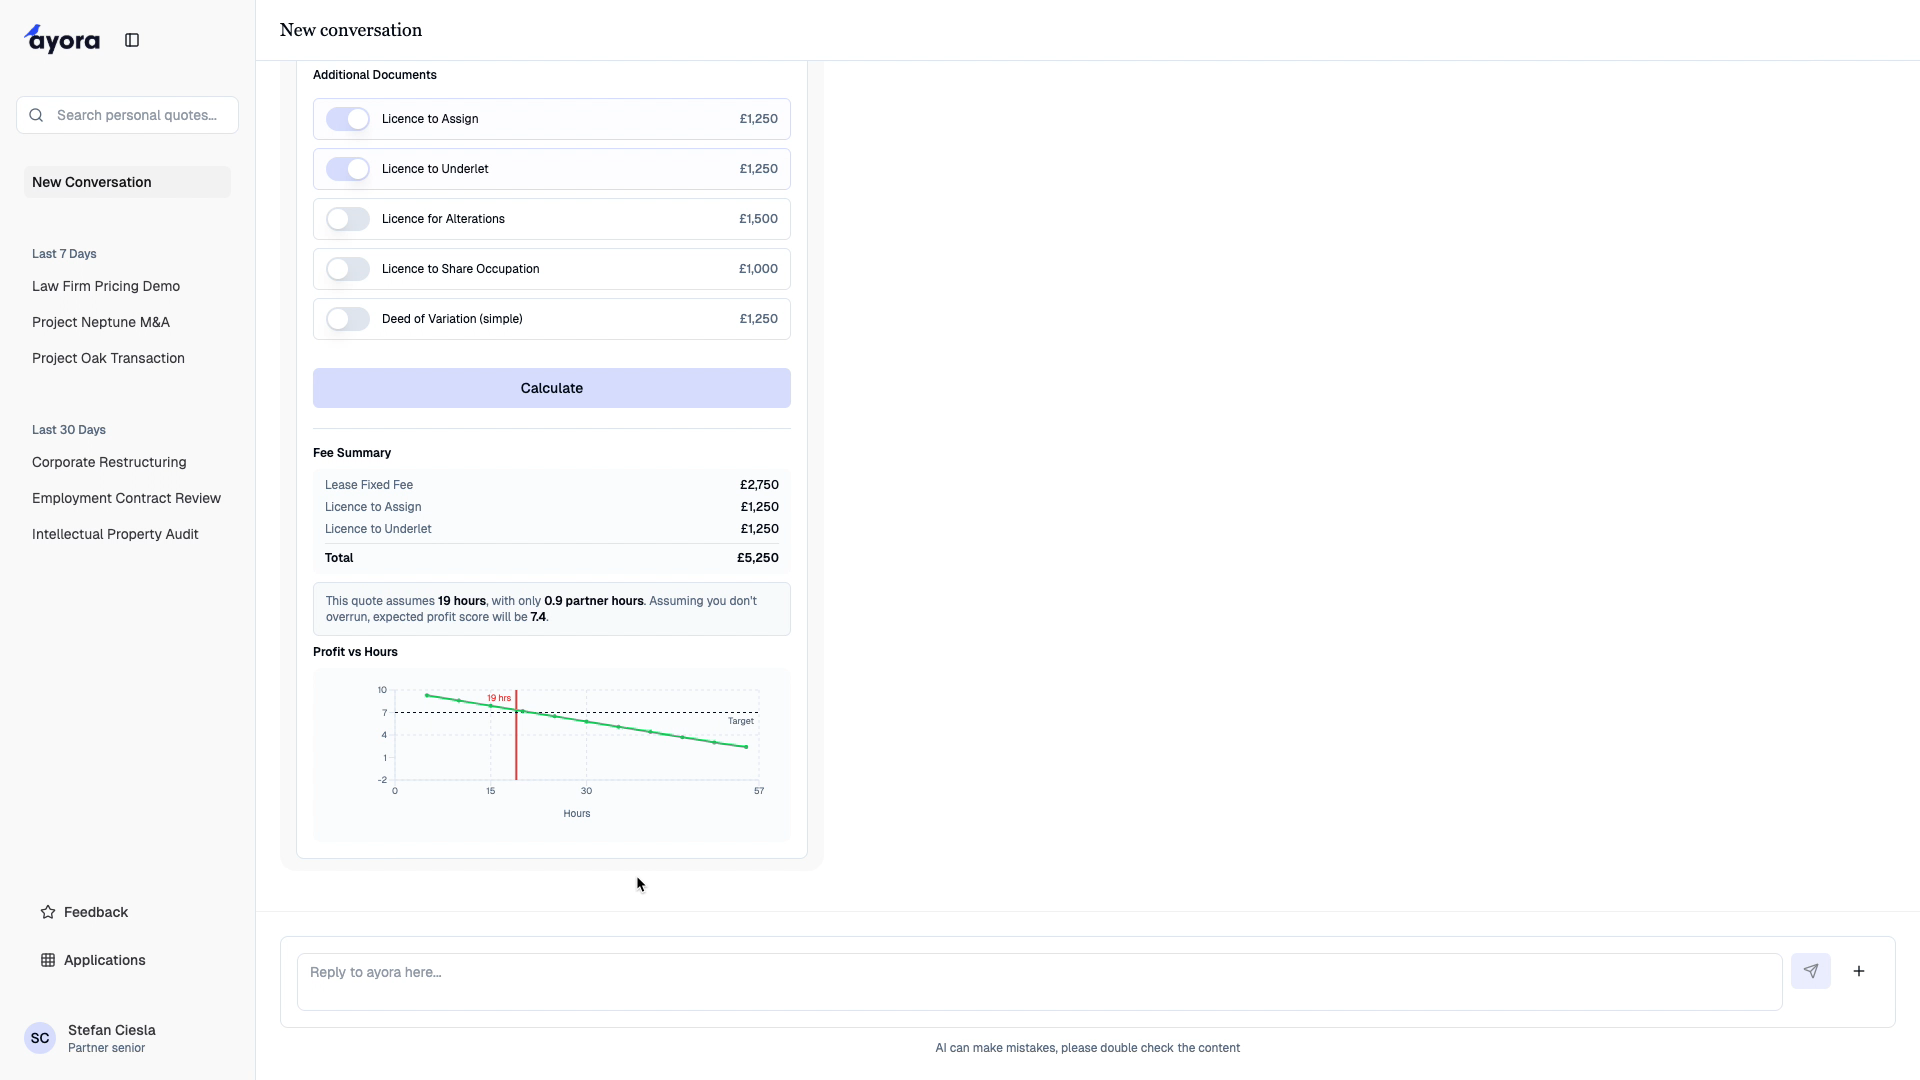Toggle on Deed of Variation (simple)
The height and width of the screenshot is (1080, 1920).
[348, 319]
